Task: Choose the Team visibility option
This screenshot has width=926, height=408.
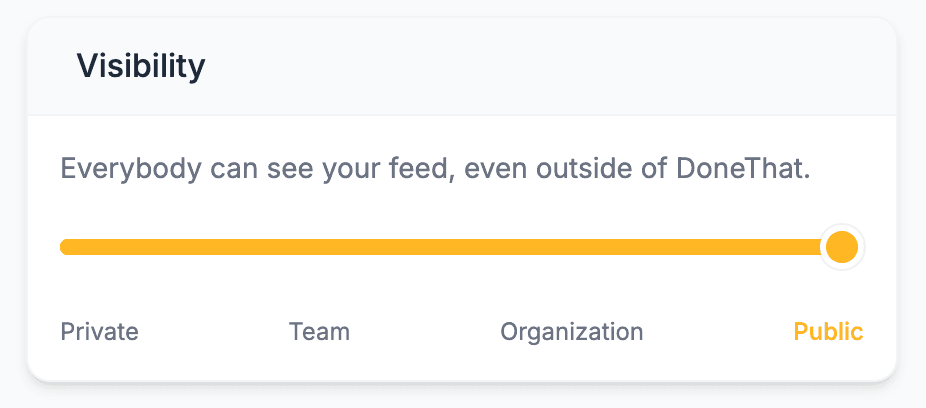Action: [x=319, y=332]
